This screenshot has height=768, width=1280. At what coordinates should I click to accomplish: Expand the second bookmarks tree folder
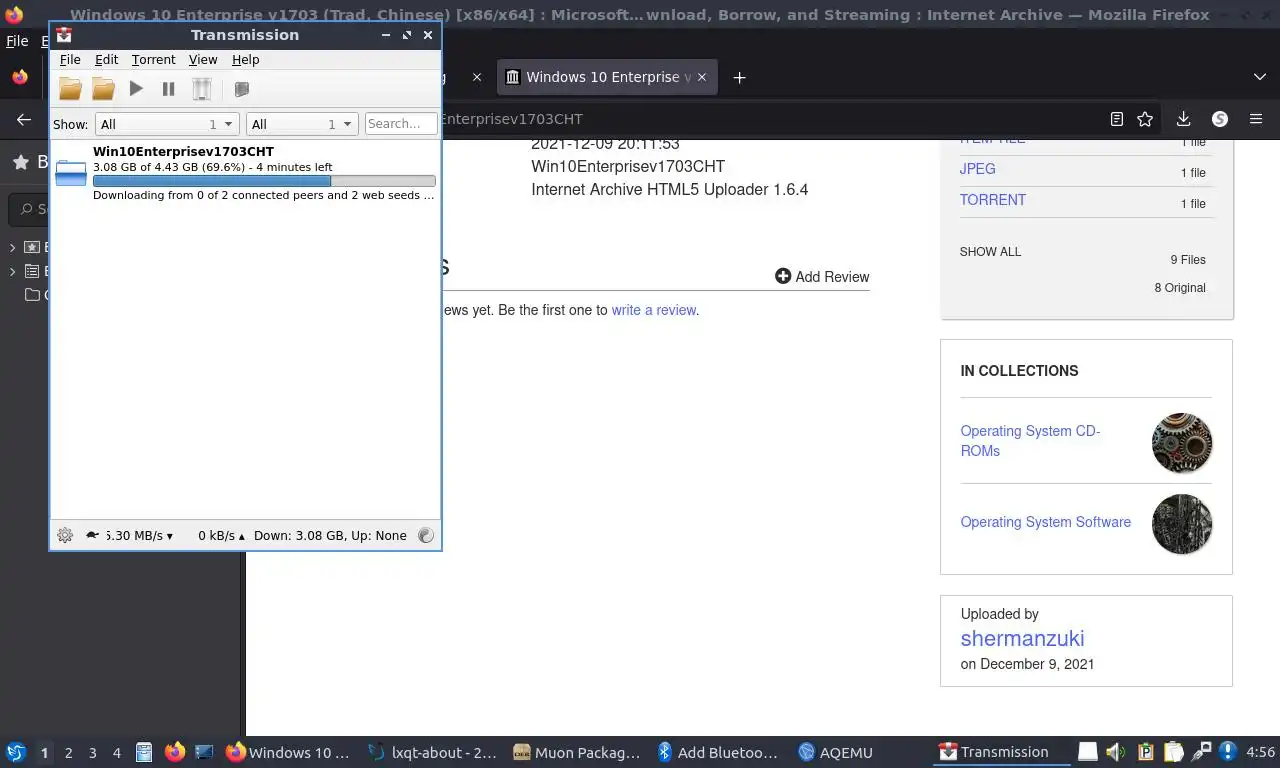[x=13, y=271]
